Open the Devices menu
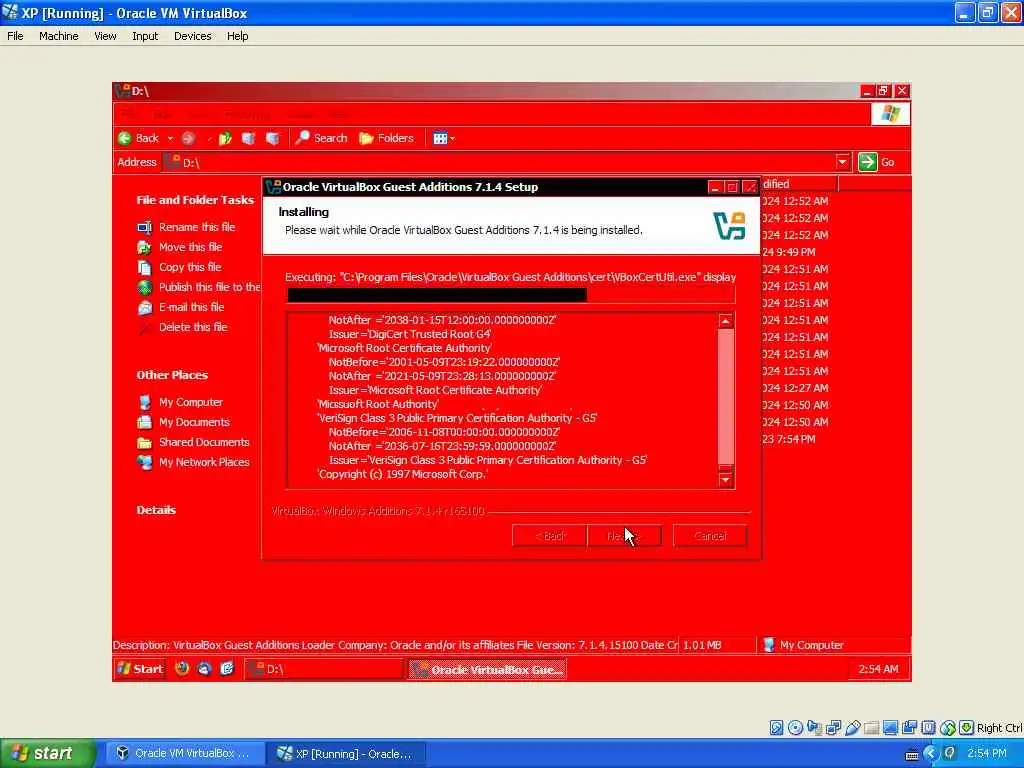1024x768 pixels. point(193,36)
